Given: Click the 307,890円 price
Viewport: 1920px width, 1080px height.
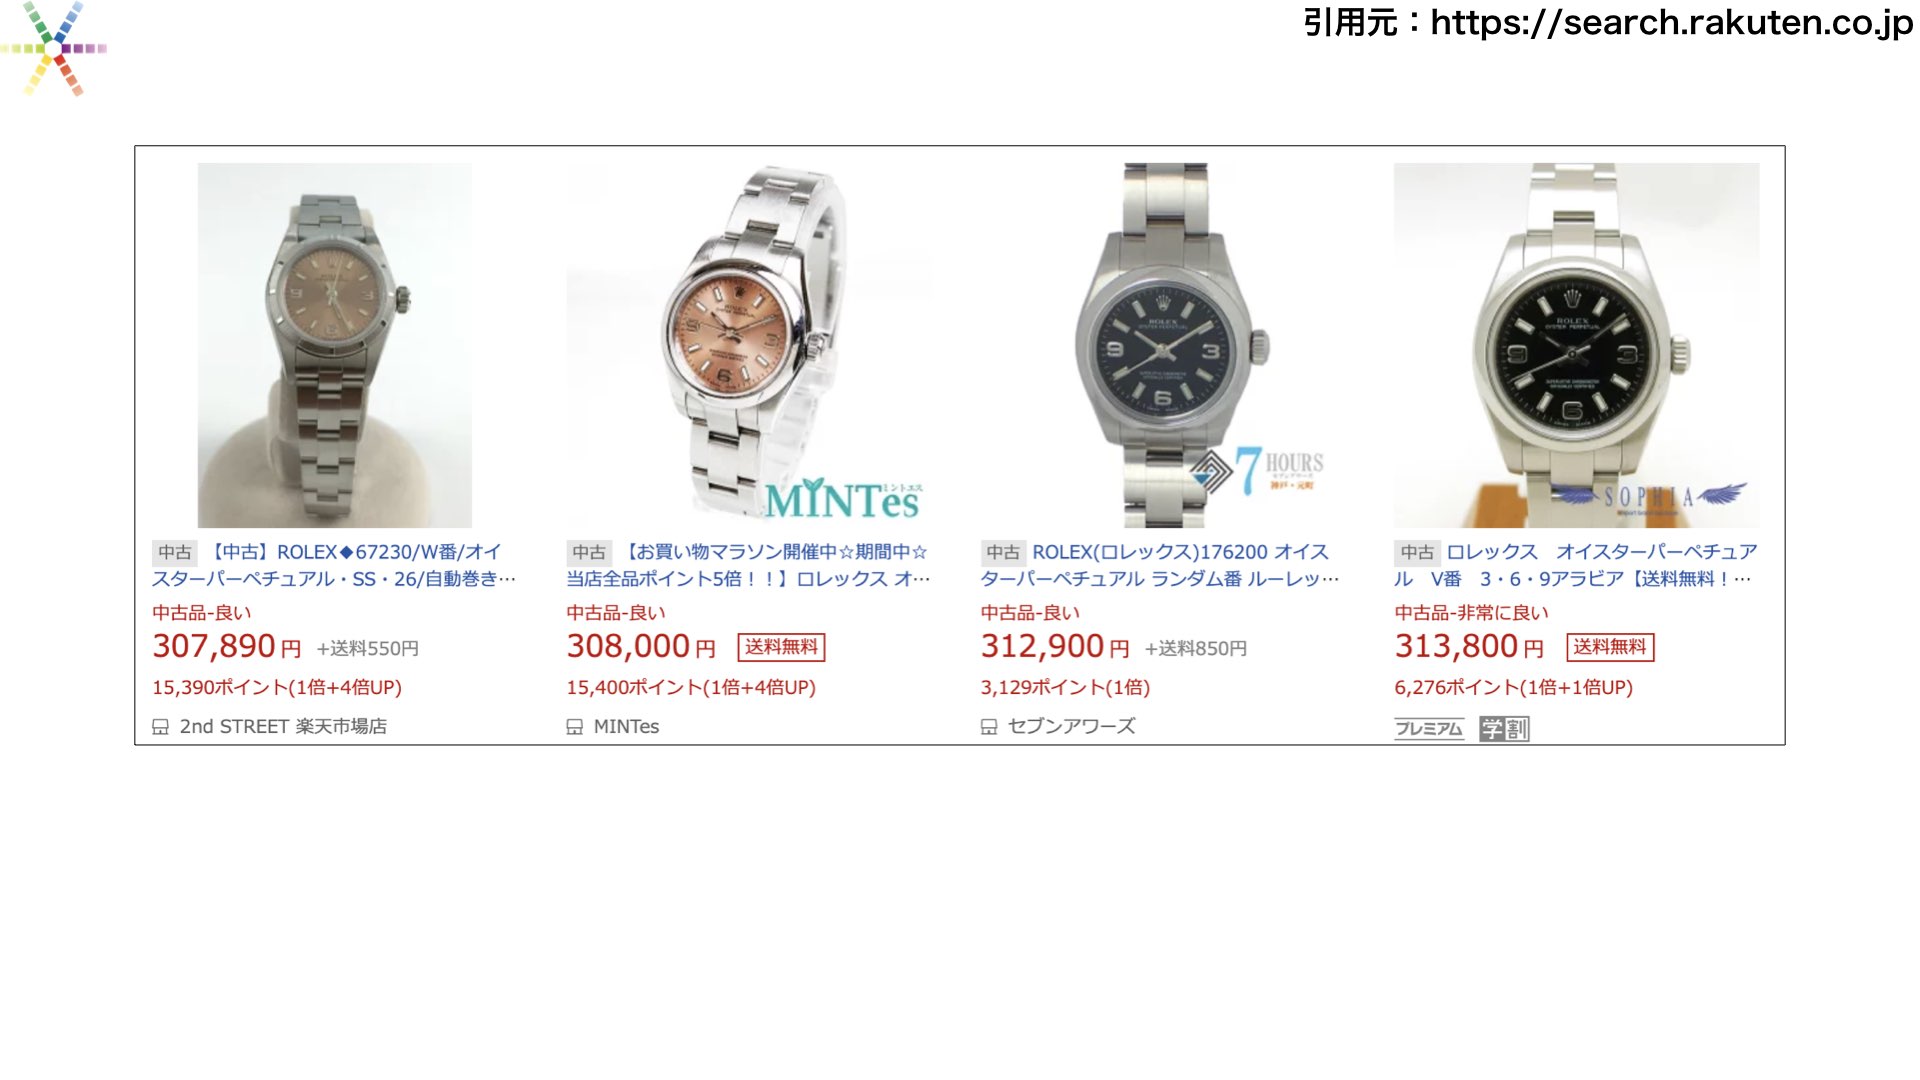Looking at the screenshot, I should (x=227, y=647).
